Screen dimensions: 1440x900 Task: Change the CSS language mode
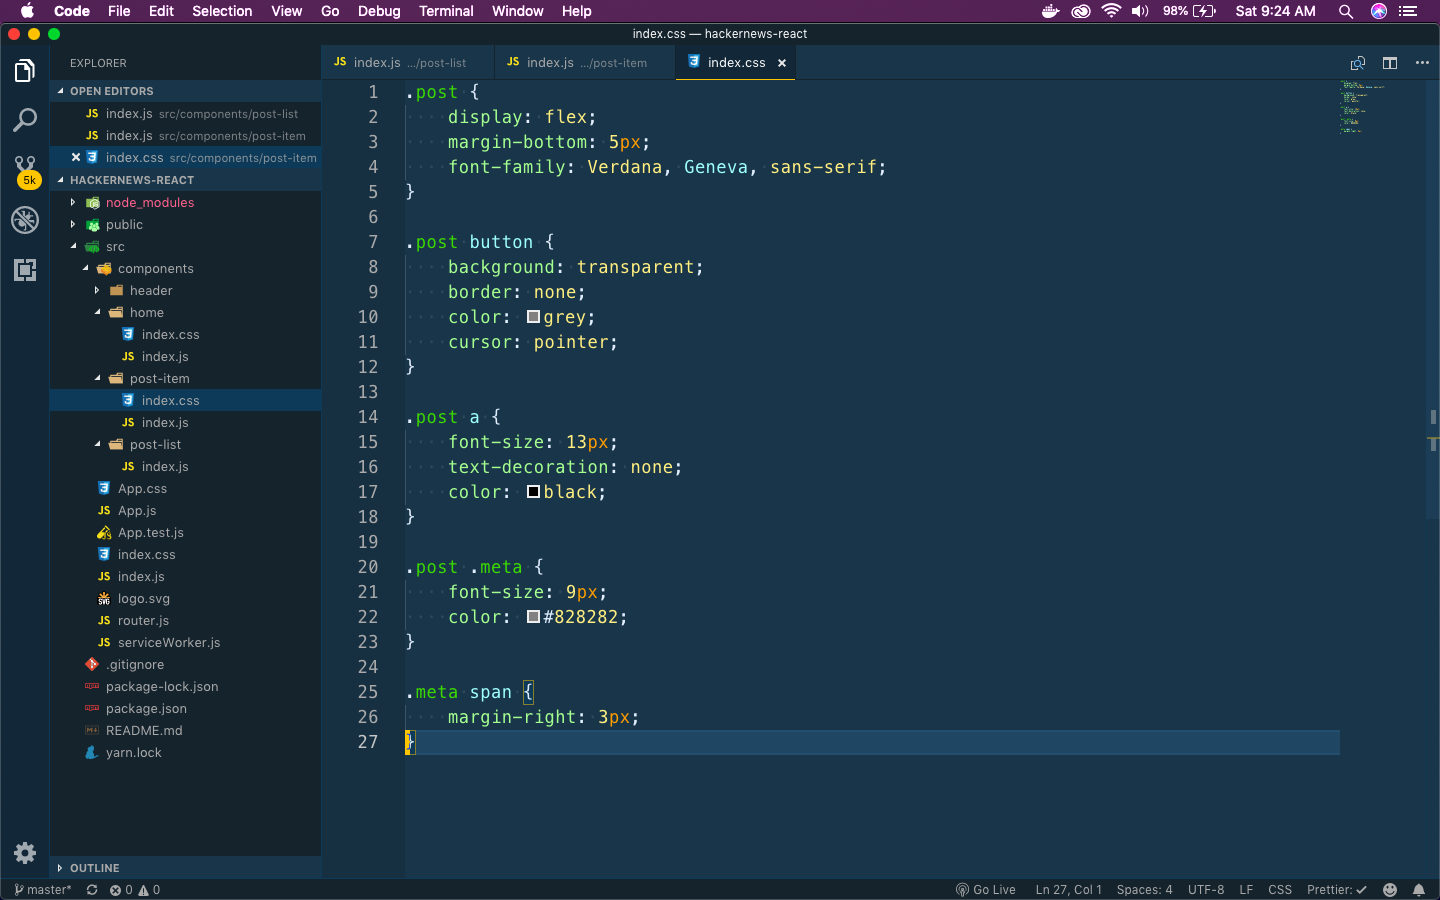pos(1280,890)
